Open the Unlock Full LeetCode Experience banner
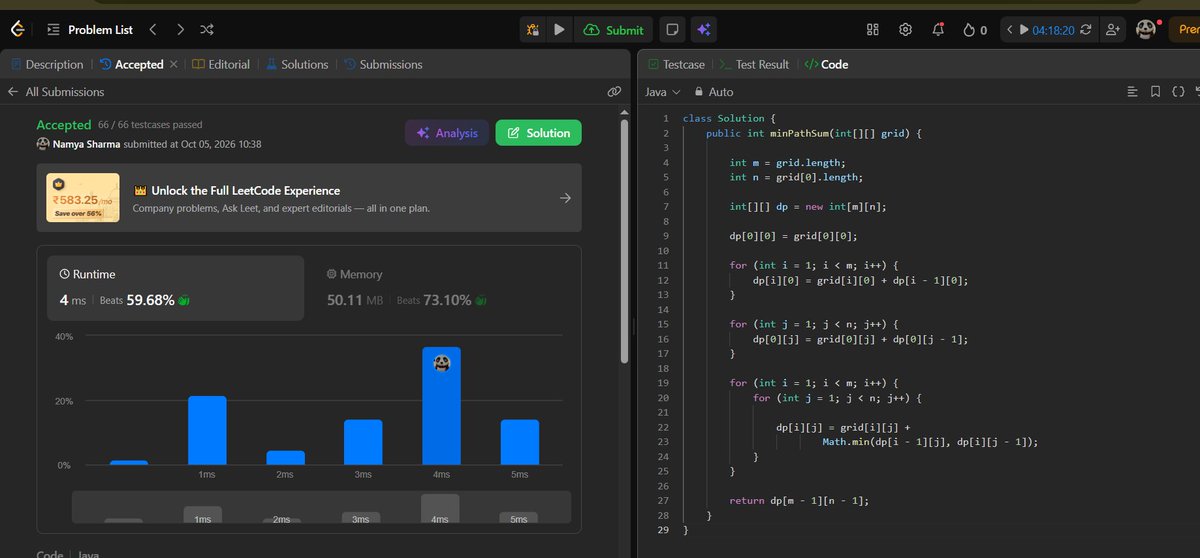1200x558 pixels. coord(309,198)
